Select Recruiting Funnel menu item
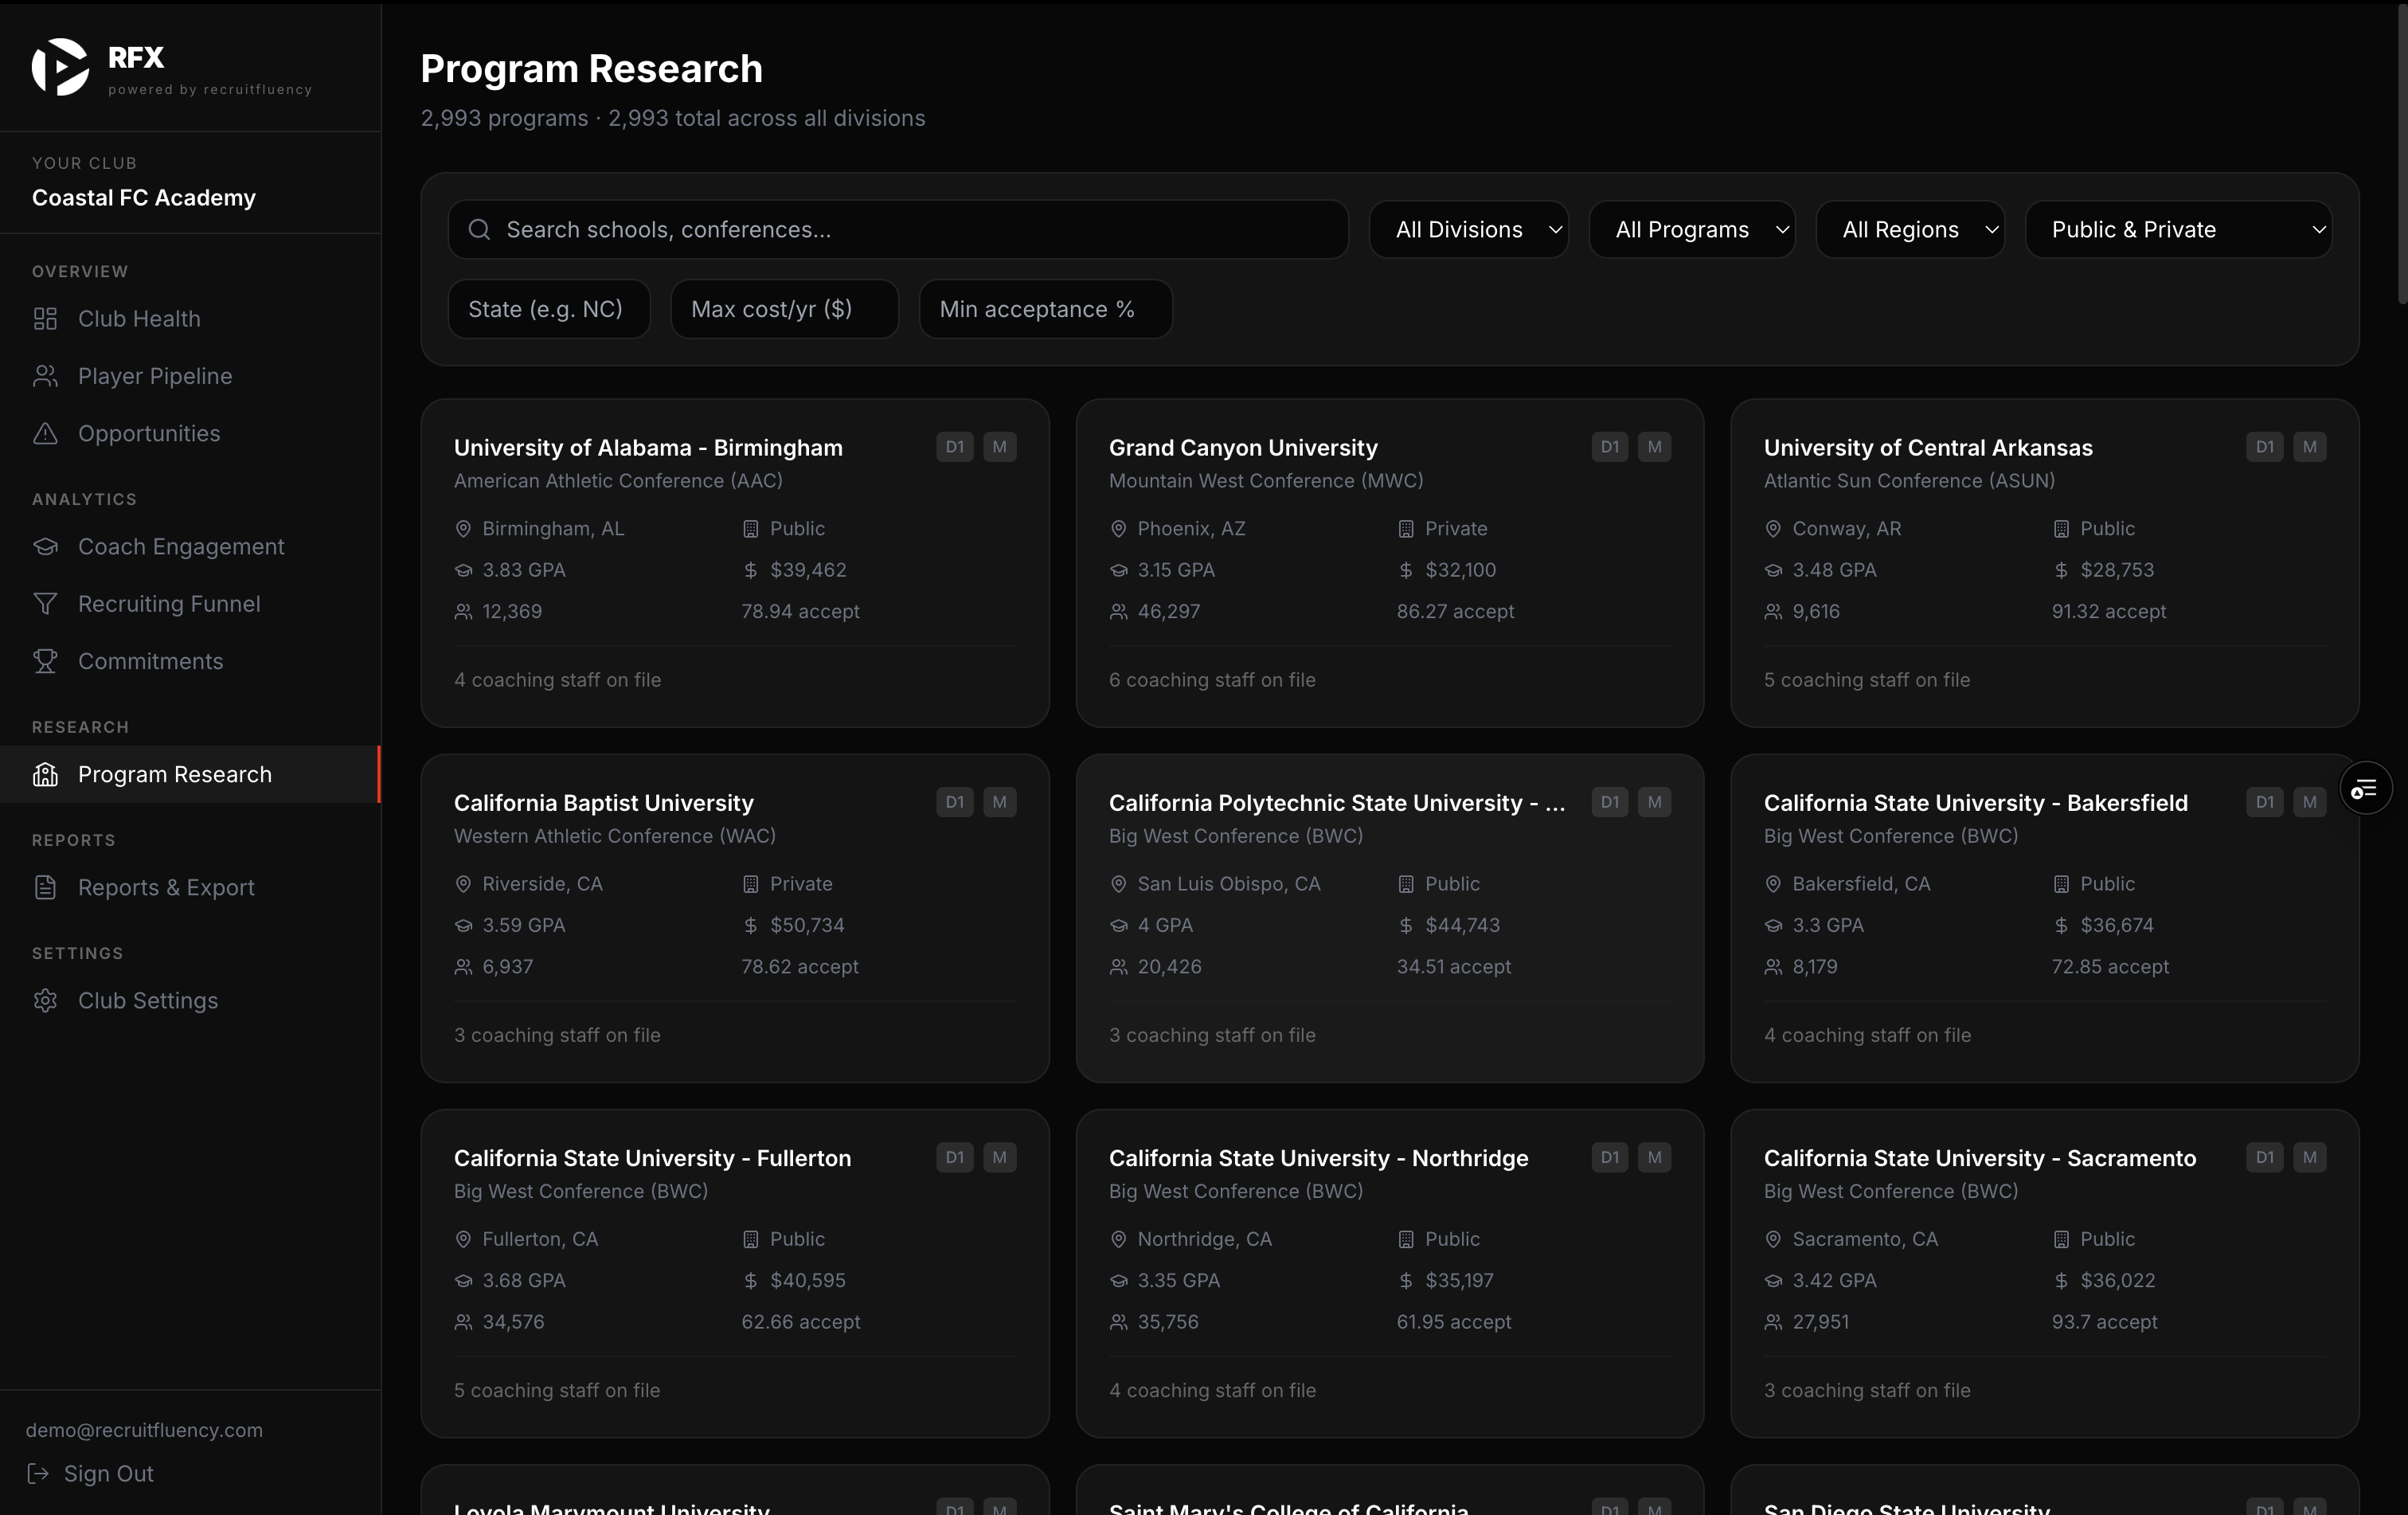Screen dimensions: 2408x1515 pos(190,604)
